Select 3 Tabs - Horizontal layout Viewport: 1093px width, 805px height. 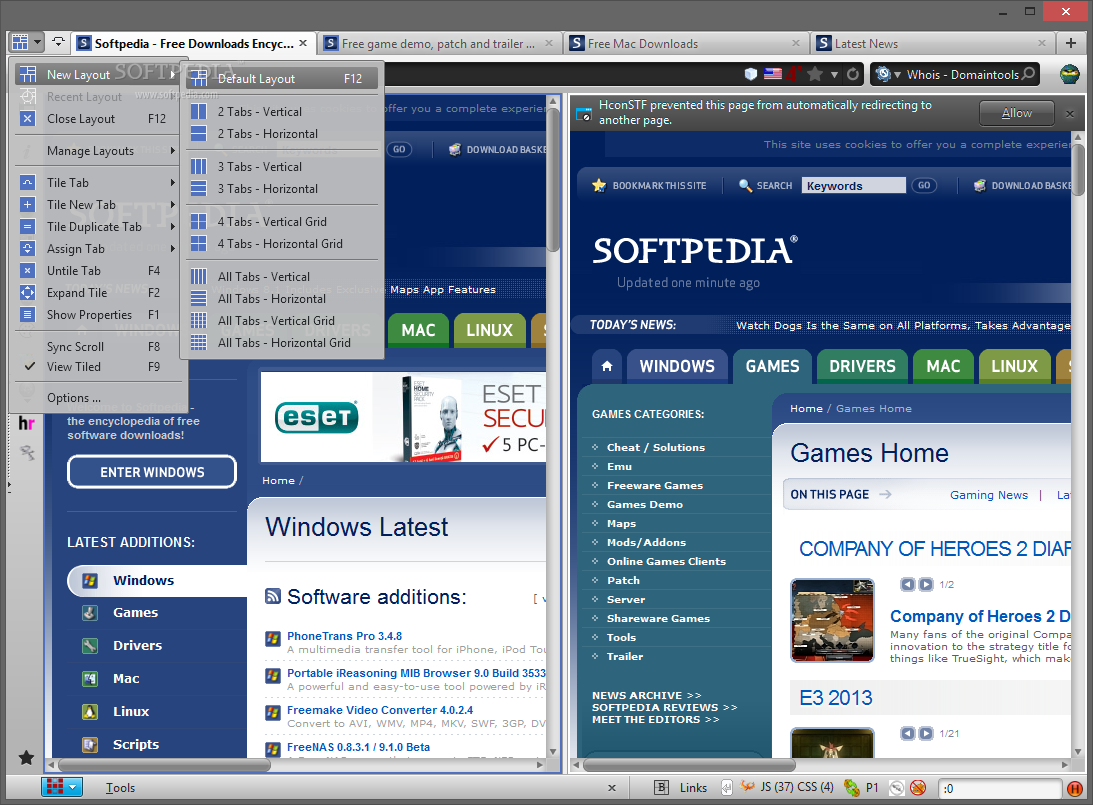(282, 189)
